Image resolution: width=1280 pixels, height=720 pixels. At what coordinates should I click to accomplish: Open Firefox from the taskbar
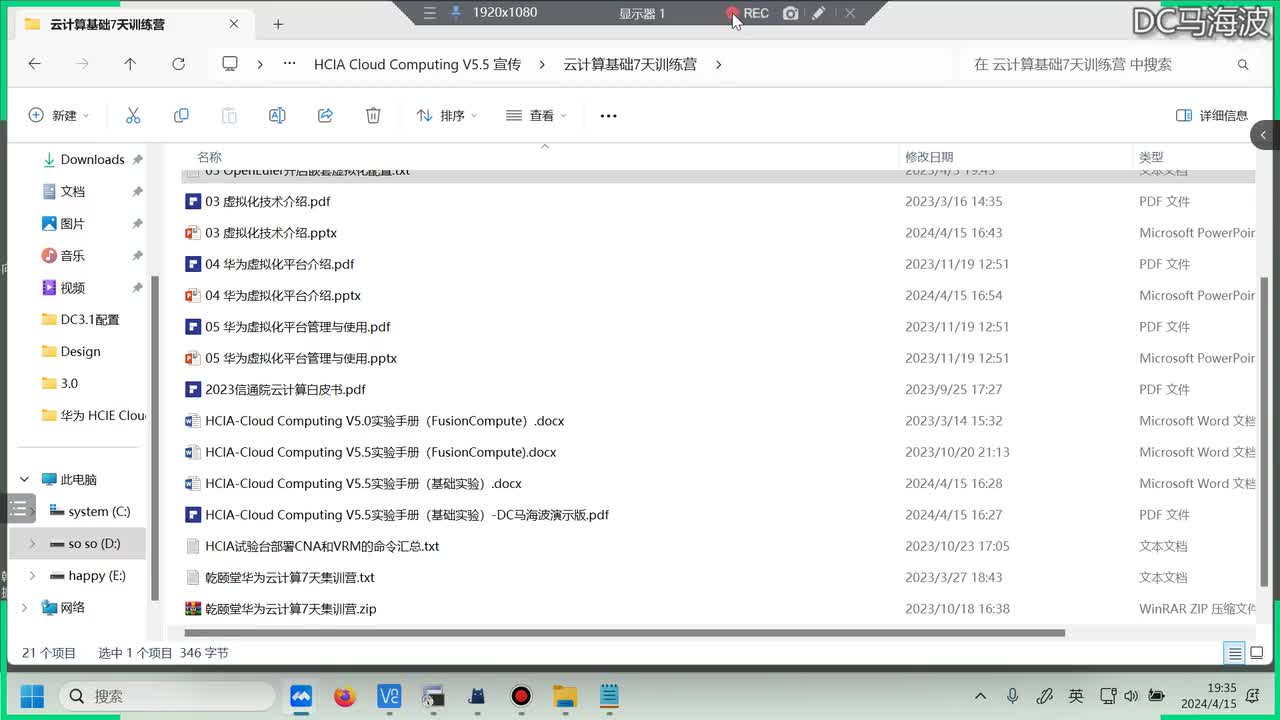pos(345,696)
